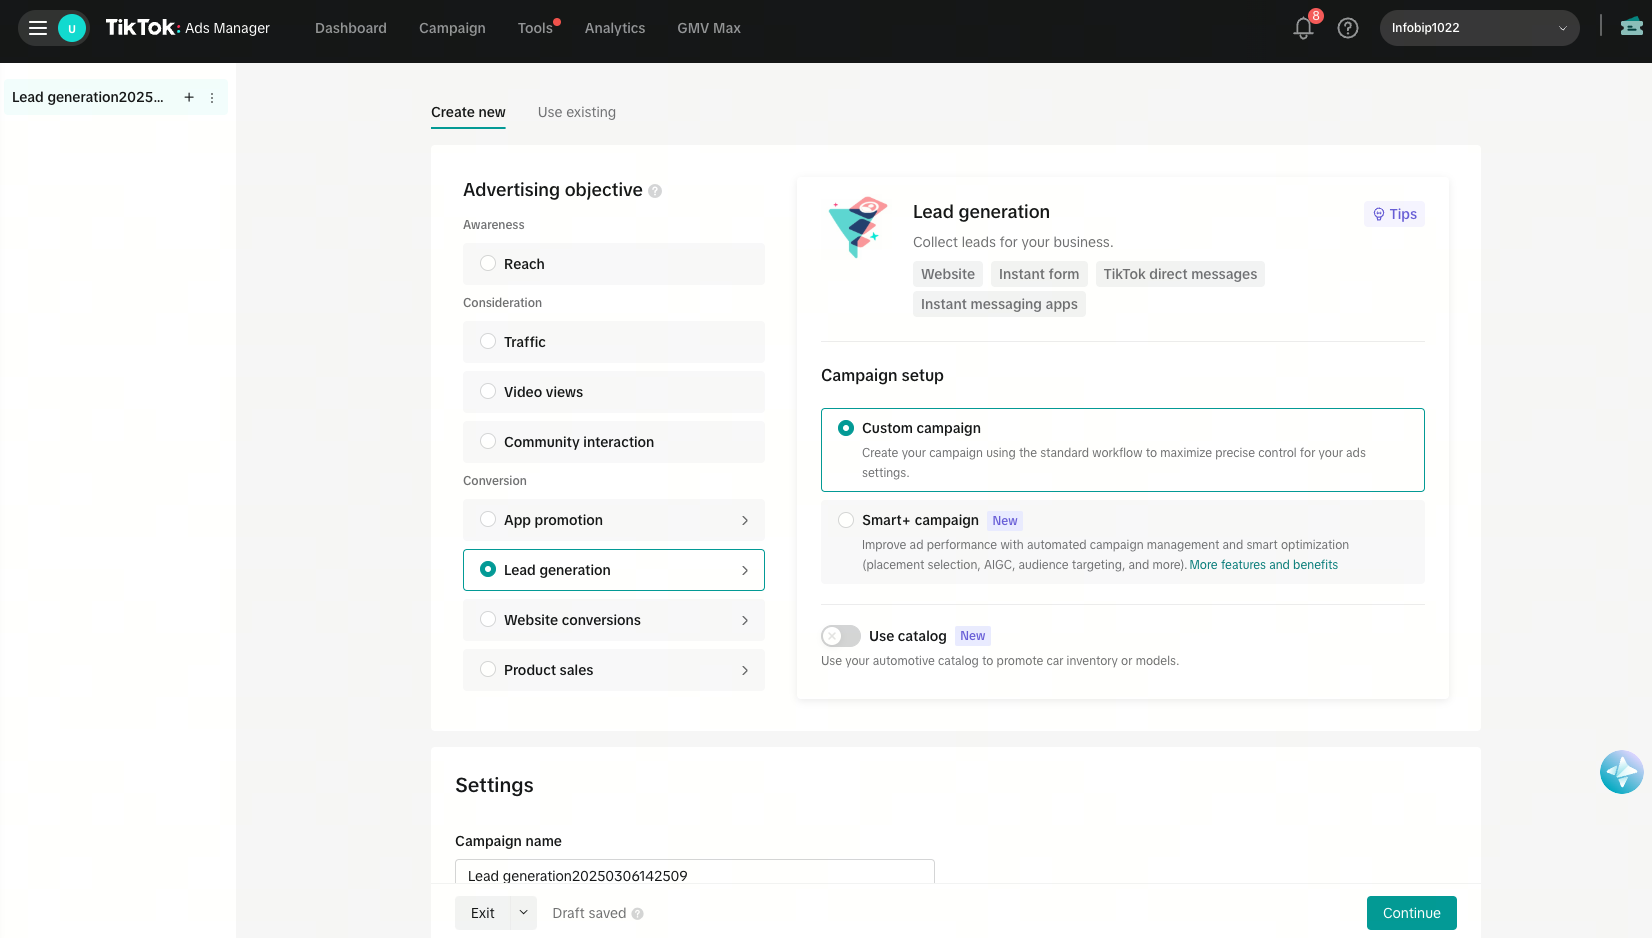Click the Continue button
The width and height of the screenshot is (1652, 938).
tap(1411, 913)
